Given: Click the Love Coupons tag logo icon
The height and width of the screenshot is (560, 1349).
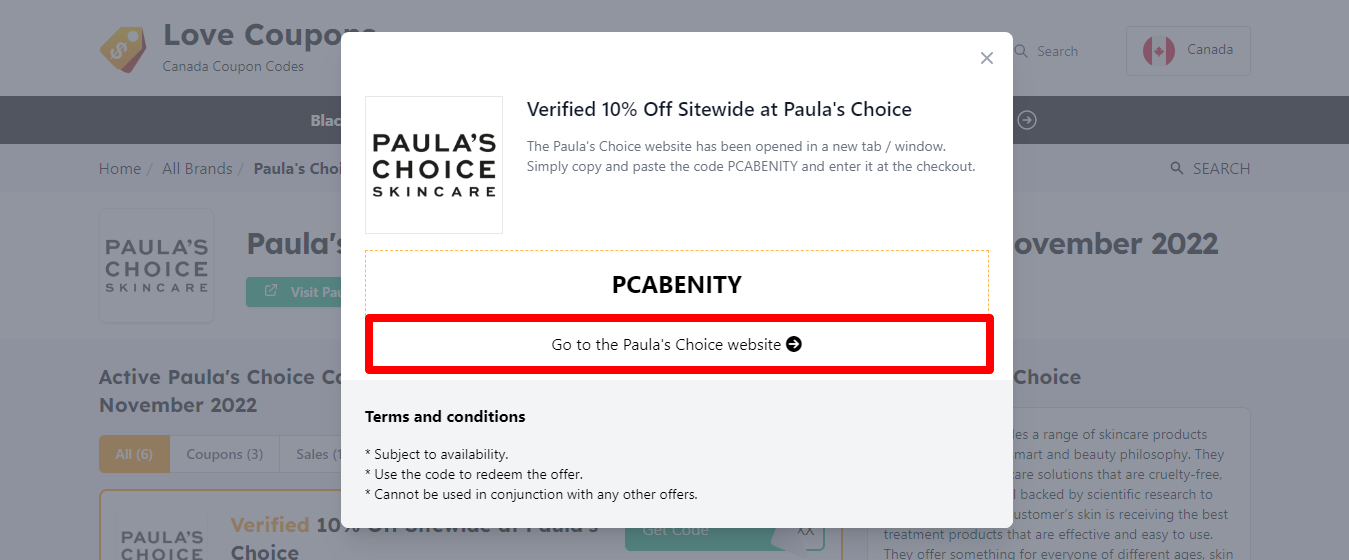Looking at the screenshot, I should pyautogui.click(x=123, y=50).
